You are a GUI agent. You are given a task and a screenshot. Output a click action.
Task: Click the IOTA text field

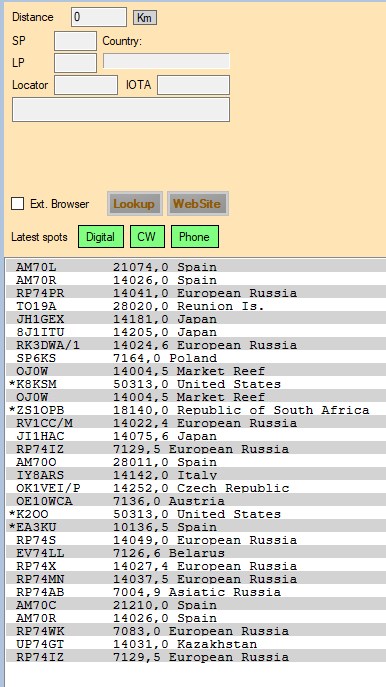(193, 85)
